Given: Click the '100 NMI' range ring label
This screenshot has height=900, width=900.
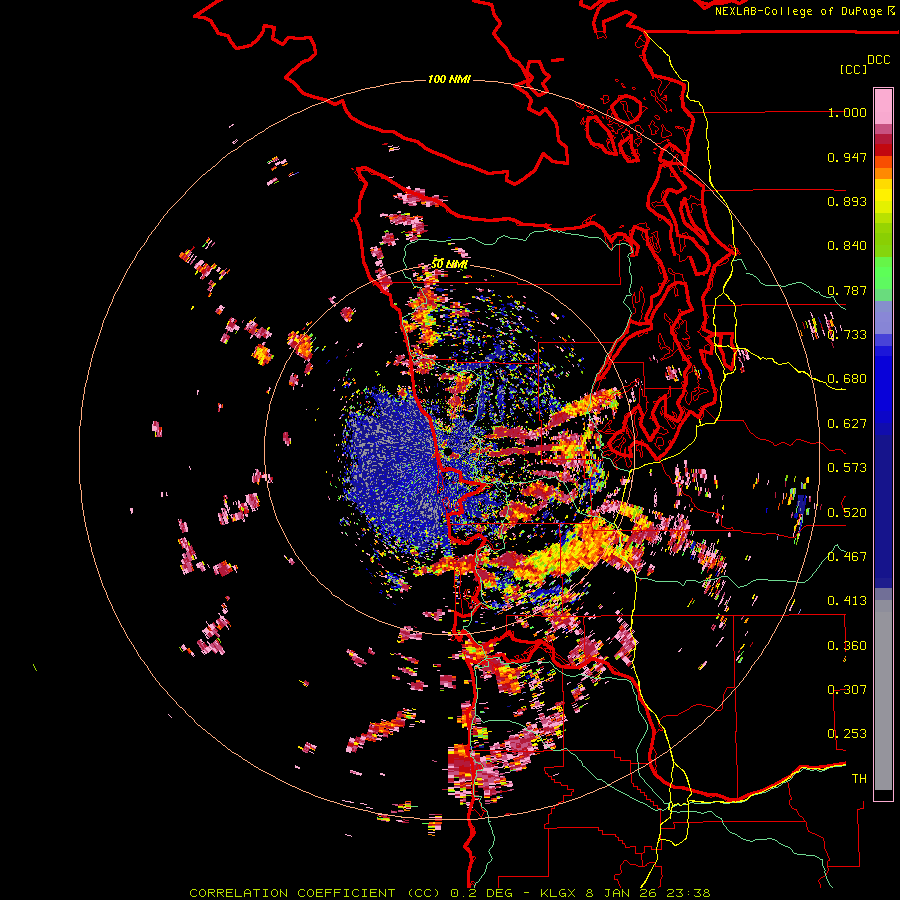Looking at the screenshot, I should (x=449, y=79).
